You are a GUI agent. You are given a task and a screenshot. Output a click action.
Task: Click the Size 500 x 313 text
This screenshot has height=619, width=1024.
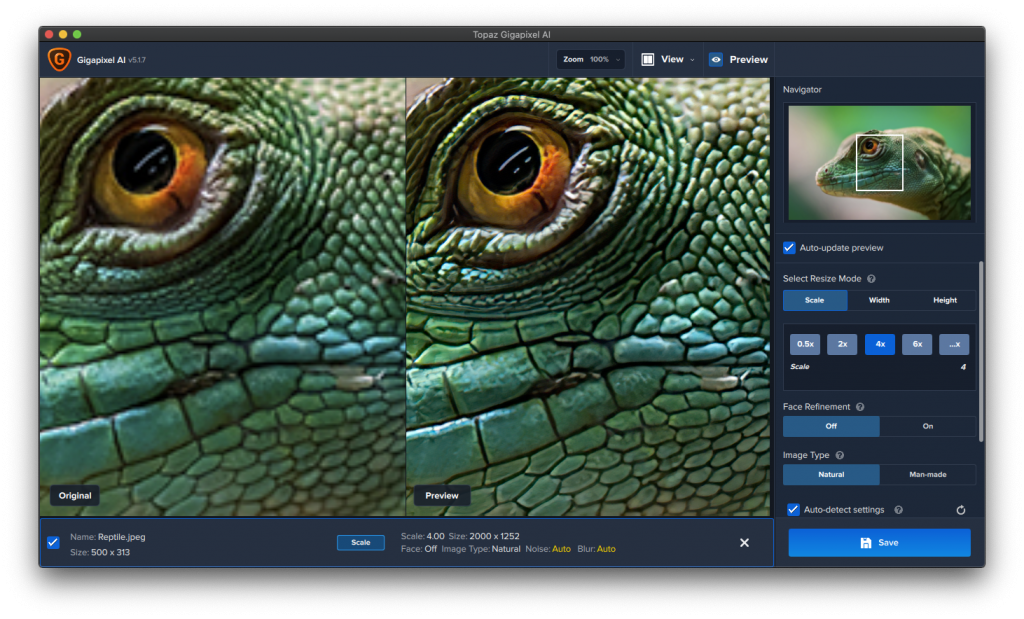[x=100, y=552]
